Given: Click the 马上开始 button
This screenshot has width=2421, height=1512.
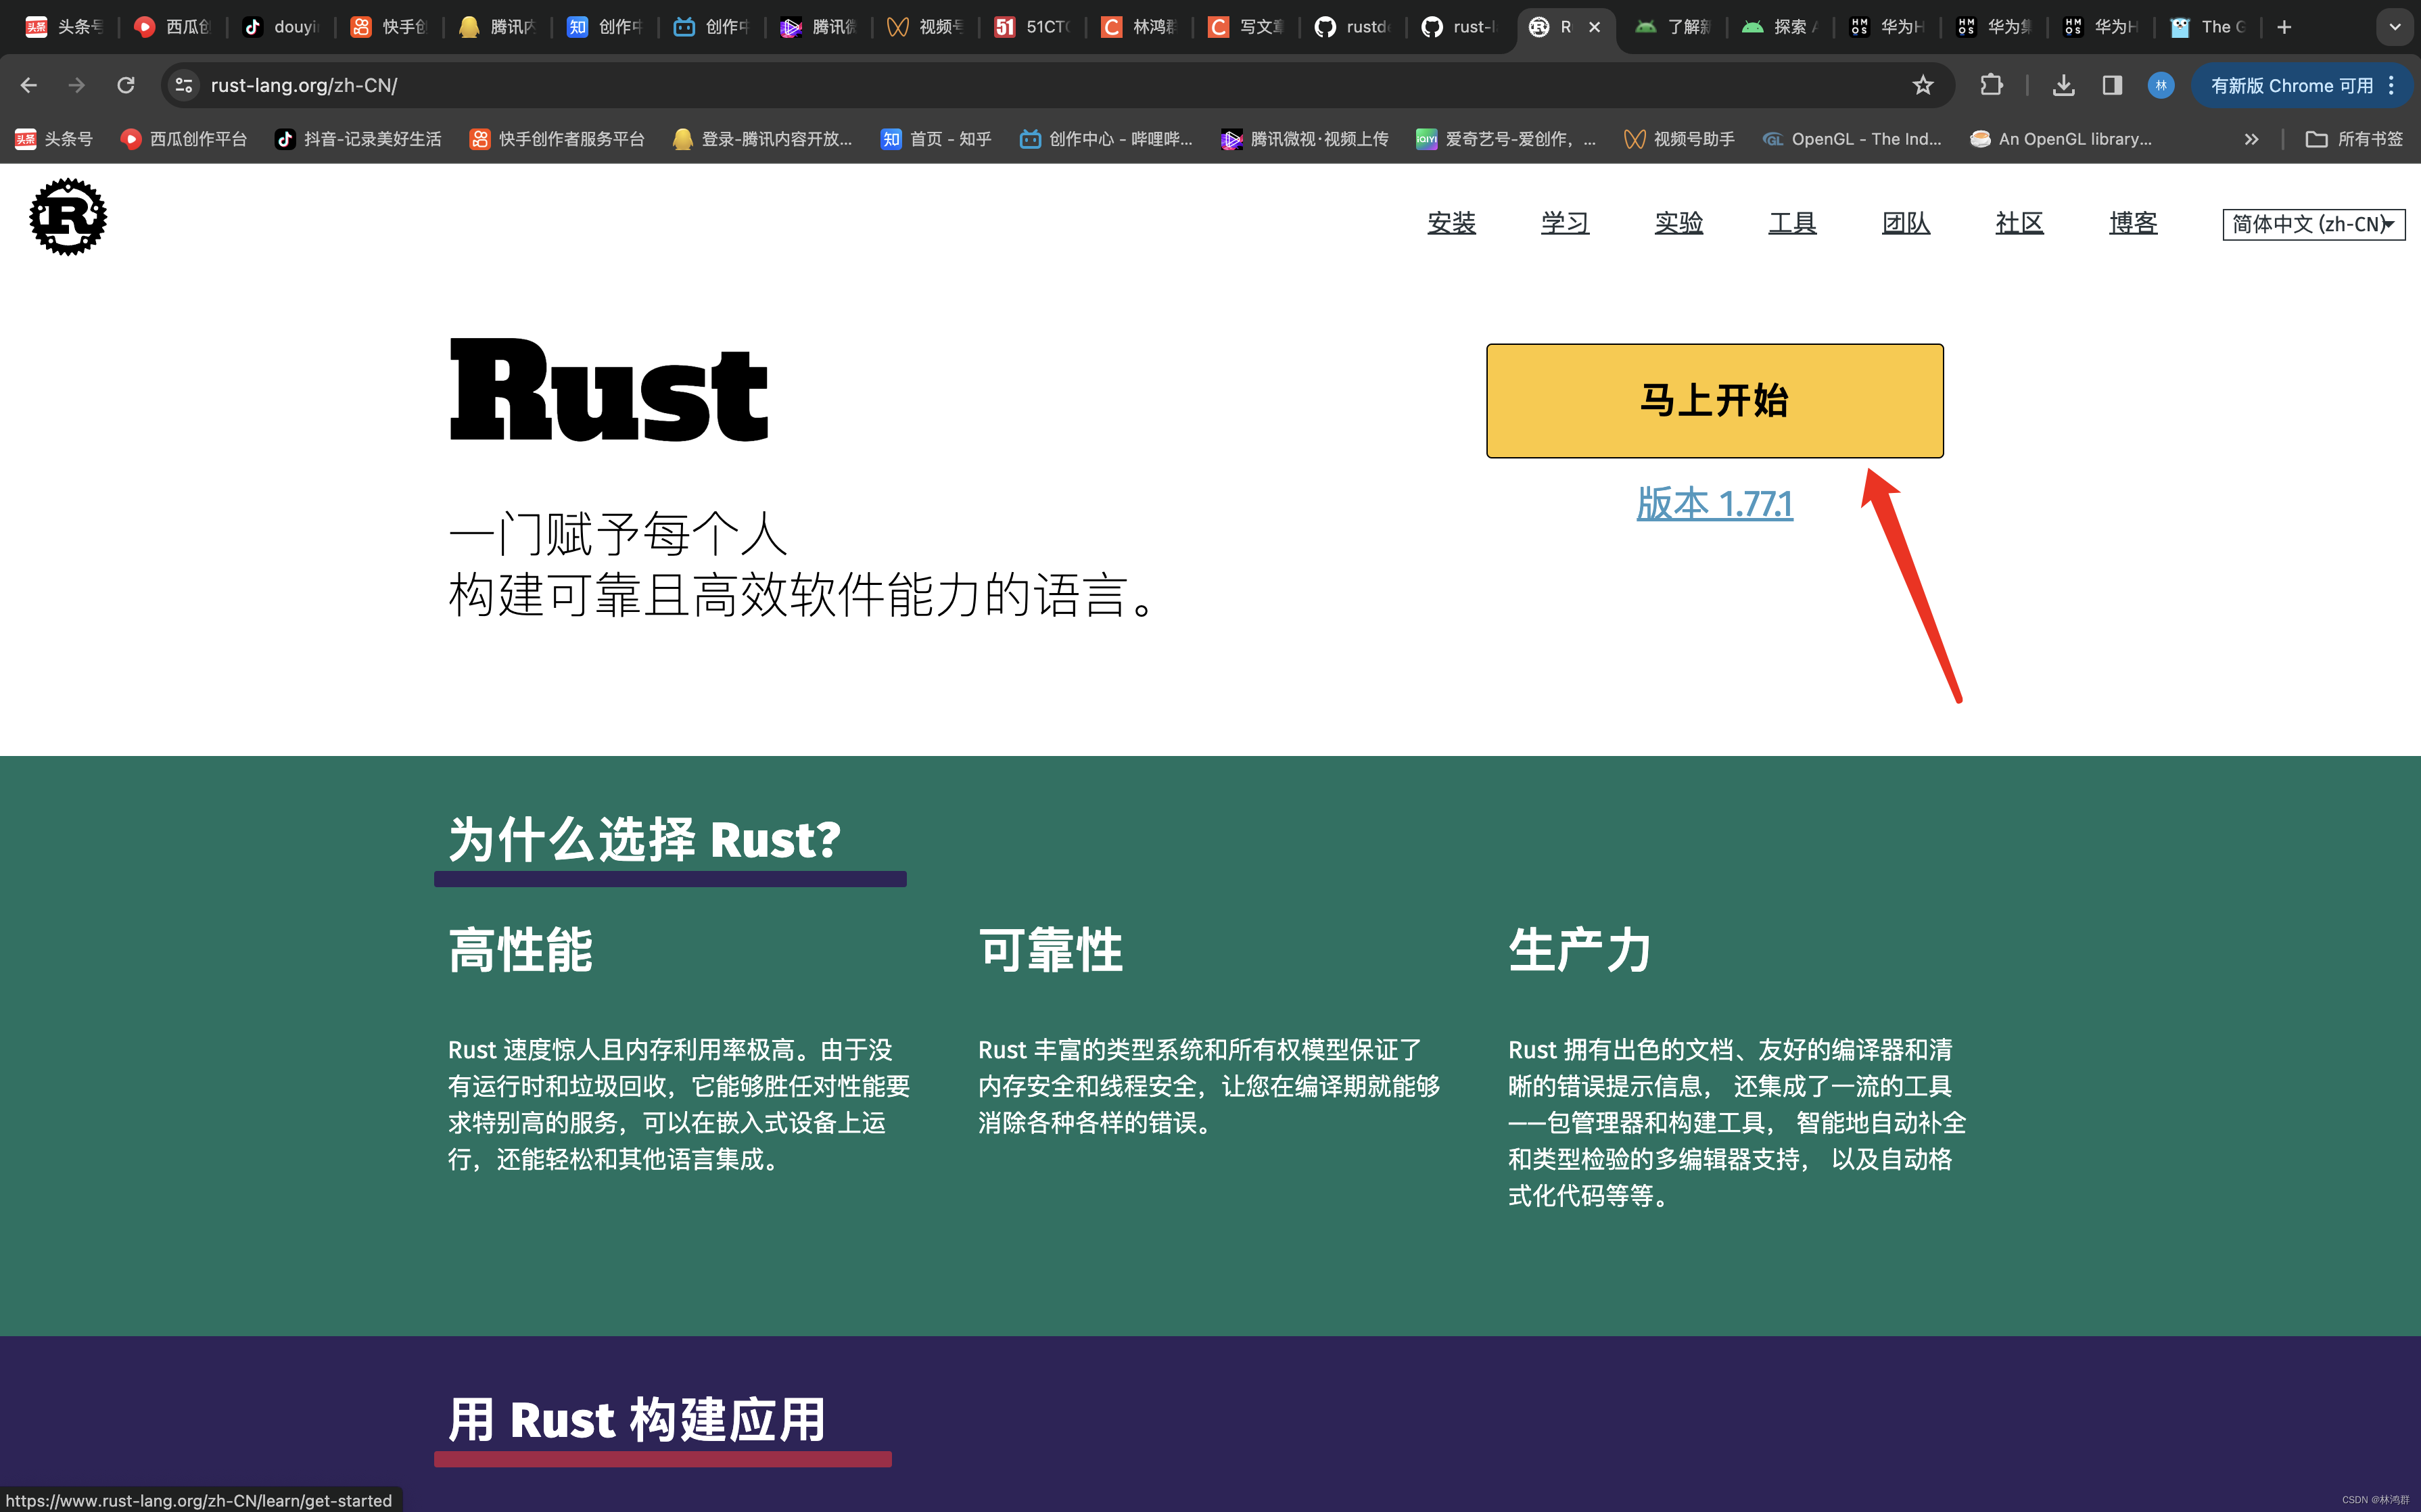Looking at the screenshot, I should tap(1714, 401).
